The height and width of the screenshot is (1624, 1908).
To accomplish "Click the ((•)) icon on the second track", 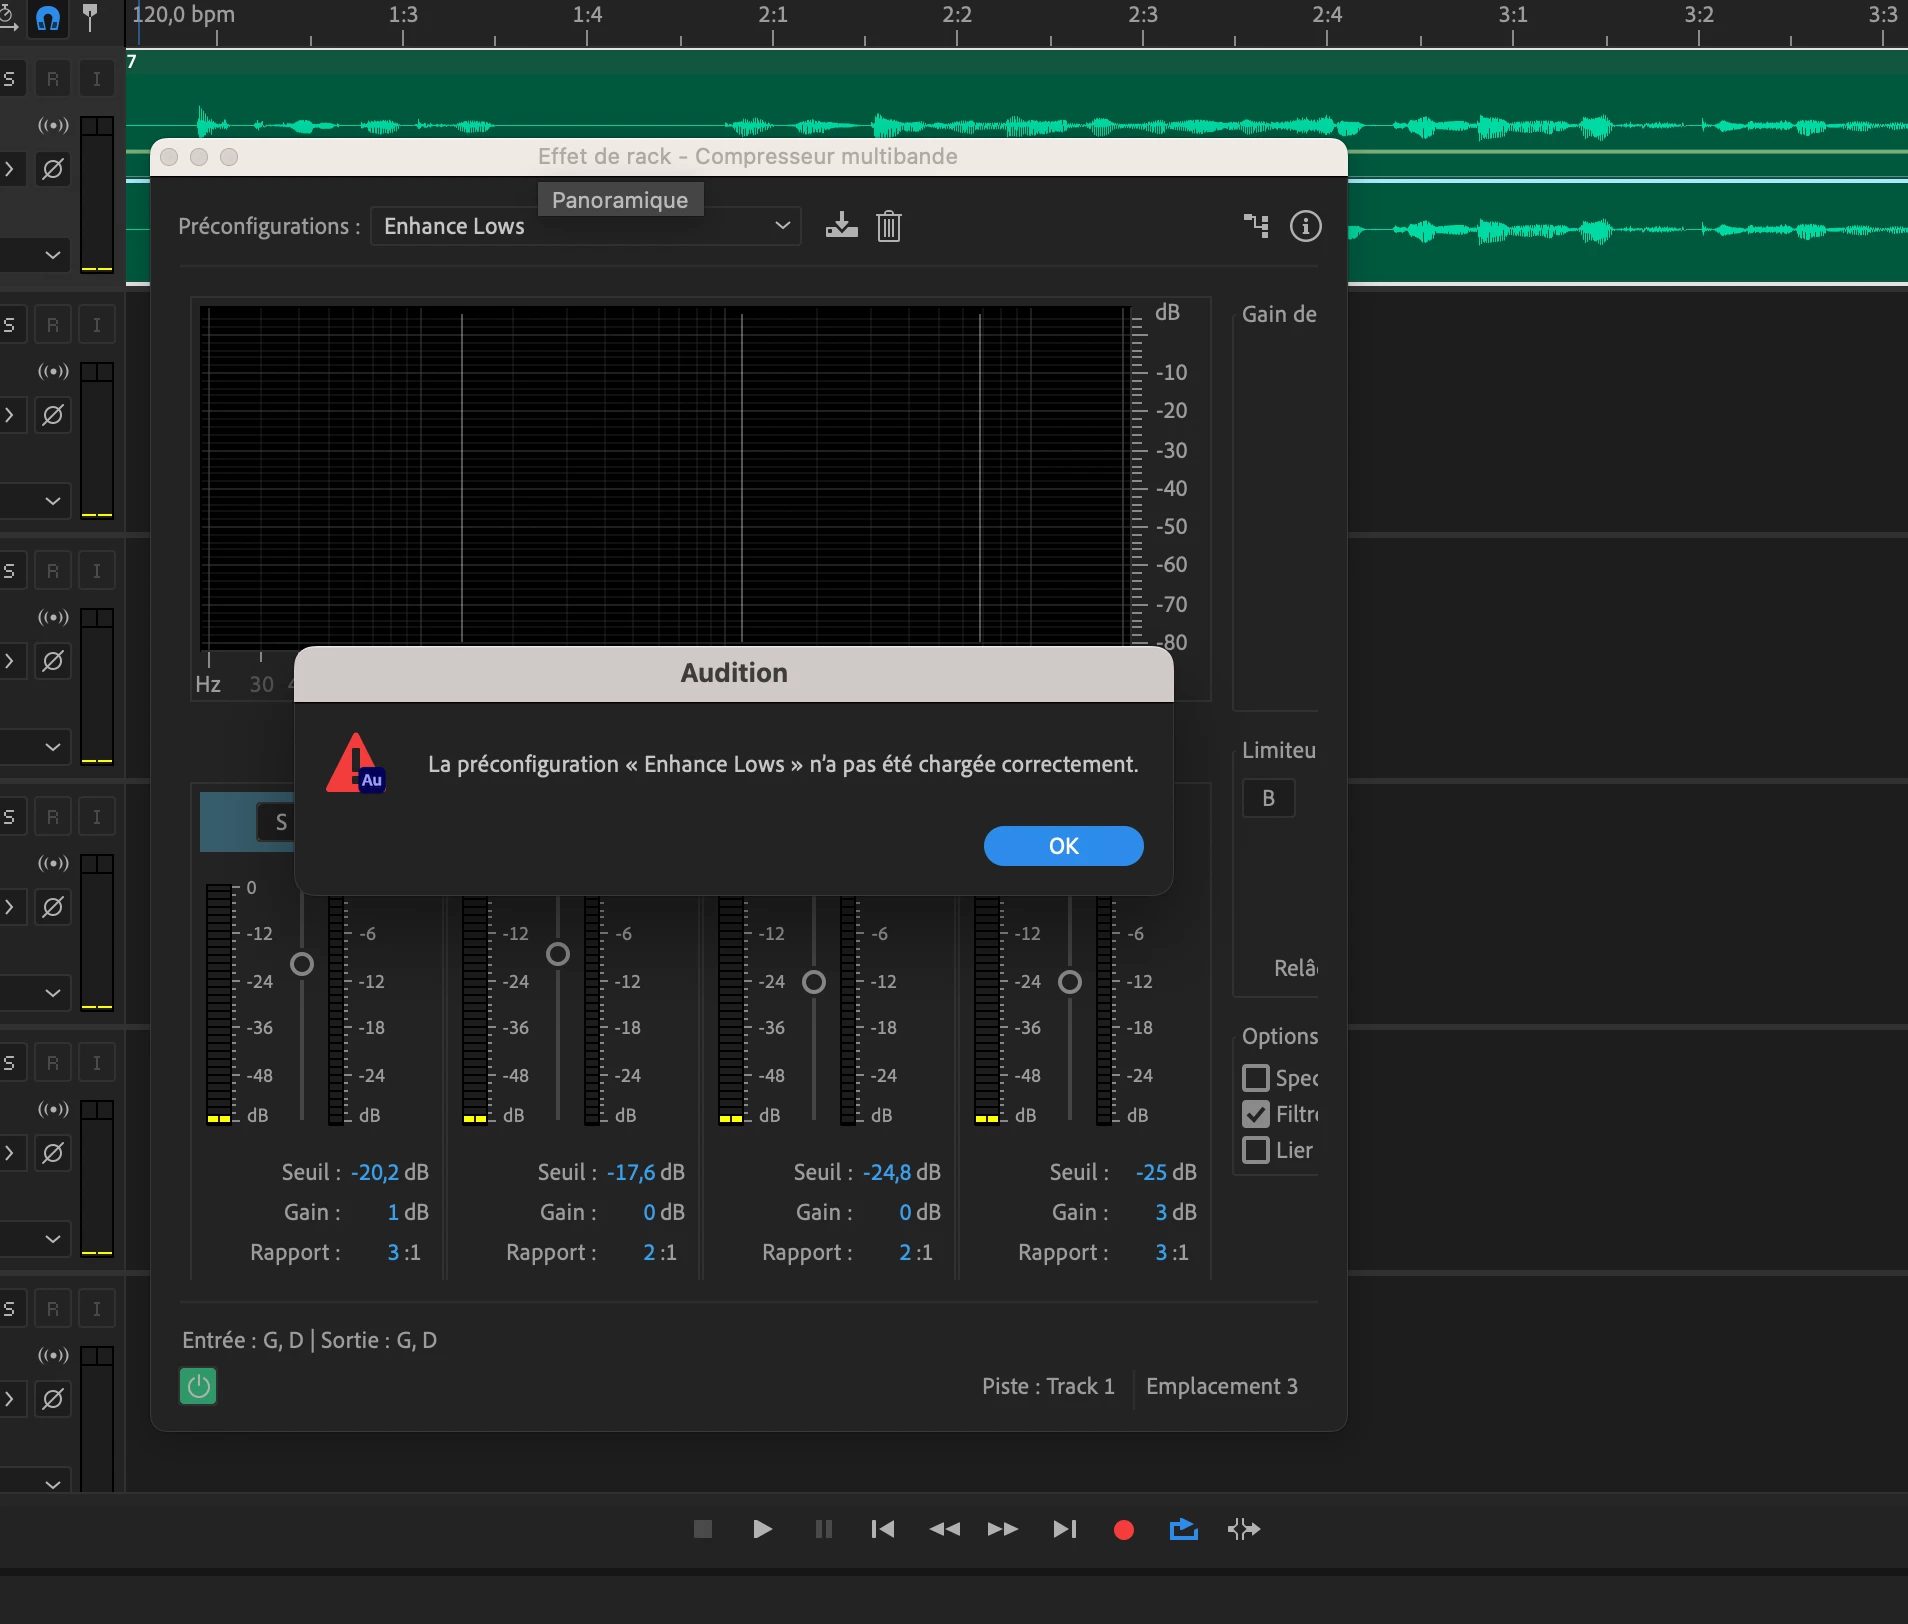I will tap(53, 371).
